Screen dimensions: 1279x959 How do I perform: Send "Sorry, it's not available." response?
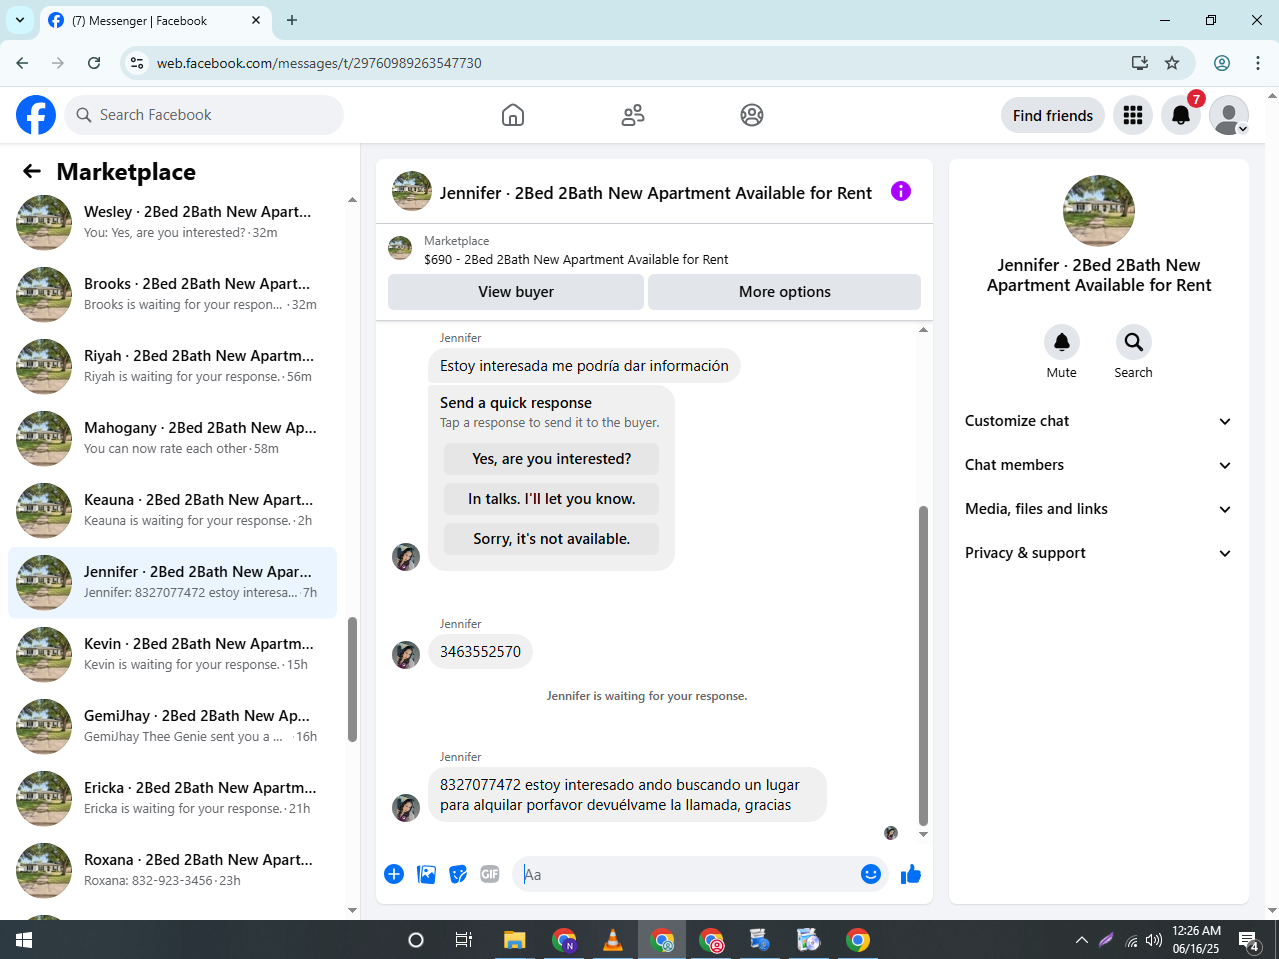pyautogui.click(x=552, y=539)
